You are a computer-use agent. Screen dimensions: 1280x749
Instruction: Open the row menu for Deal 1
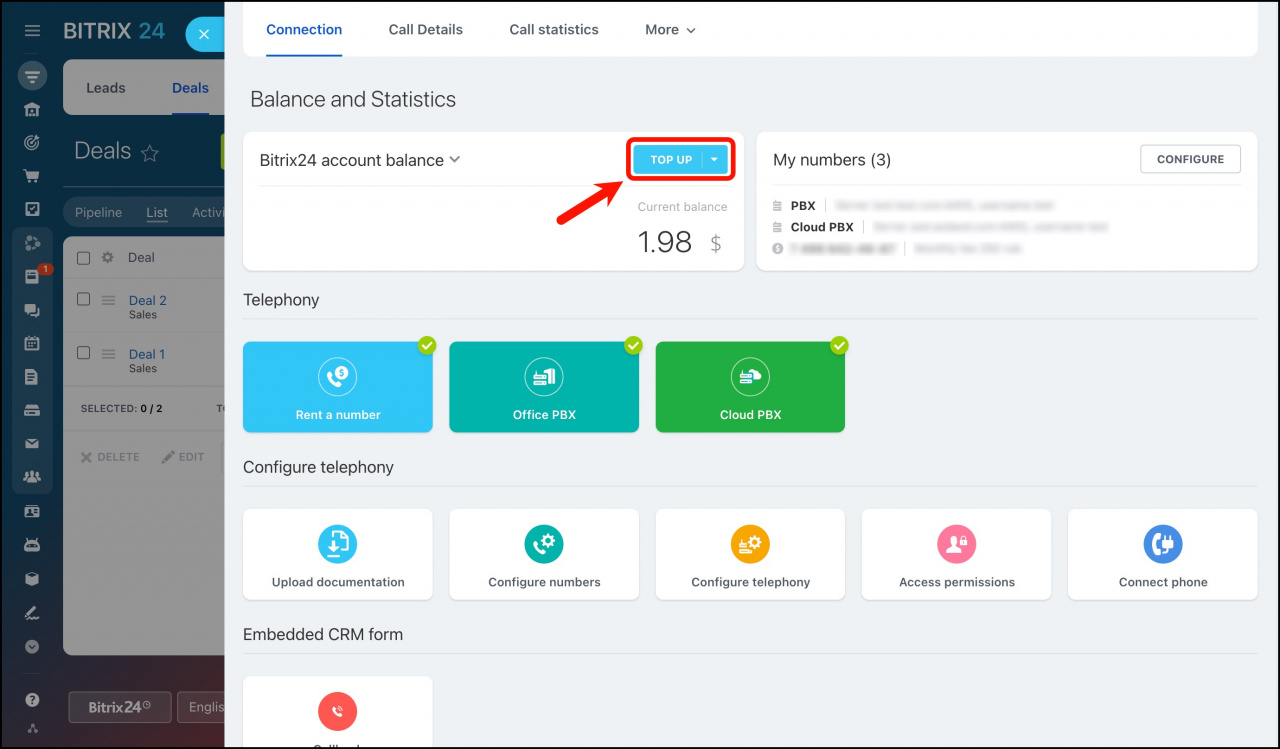[109, 354]
